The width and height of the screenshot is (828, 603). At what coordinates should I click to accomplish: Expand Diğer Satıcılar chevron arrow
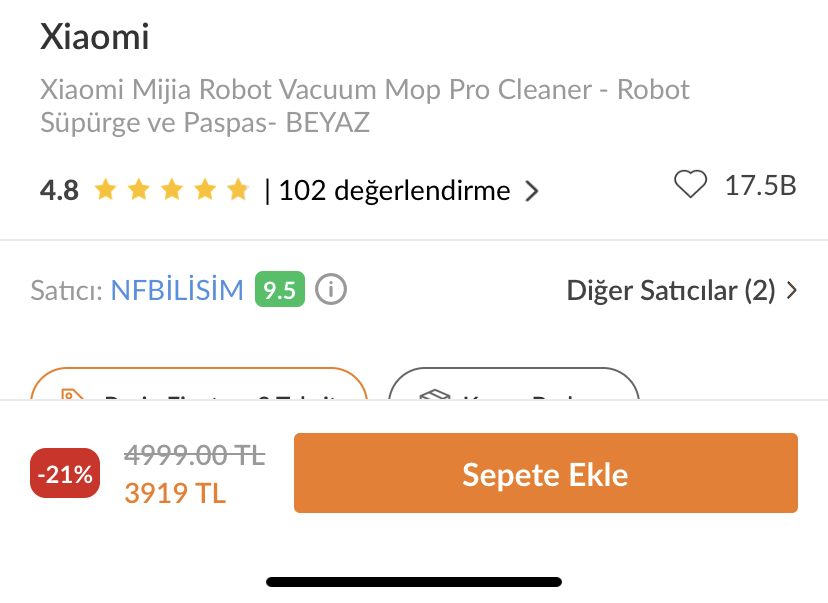coord(791,290)
